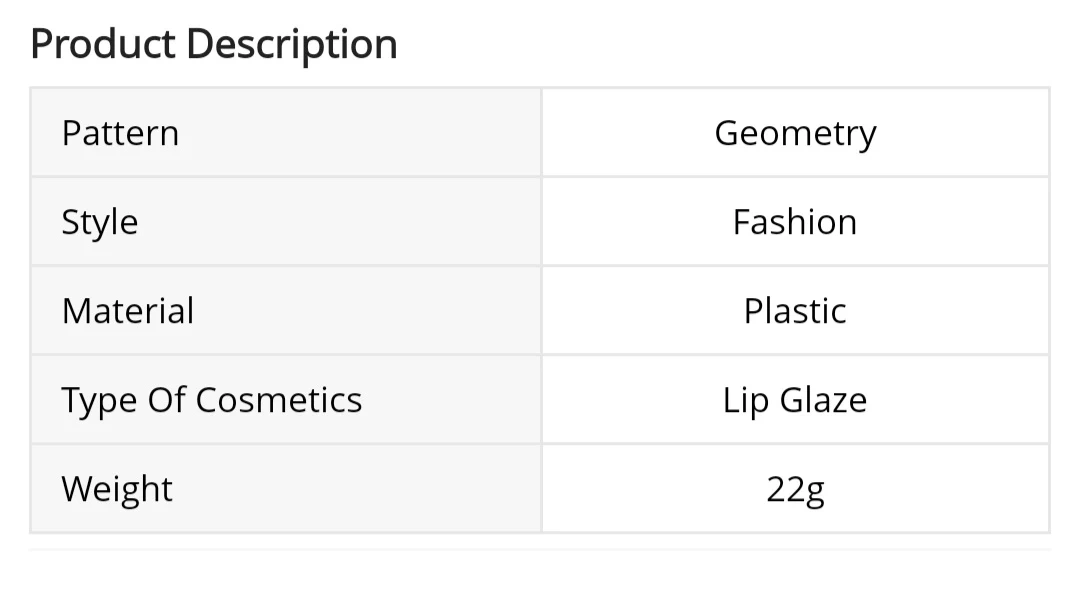The height and width of the screenshot is (605, 1080).
Task: Click blank gray space right of Weight label
Action: click(360, 489)
